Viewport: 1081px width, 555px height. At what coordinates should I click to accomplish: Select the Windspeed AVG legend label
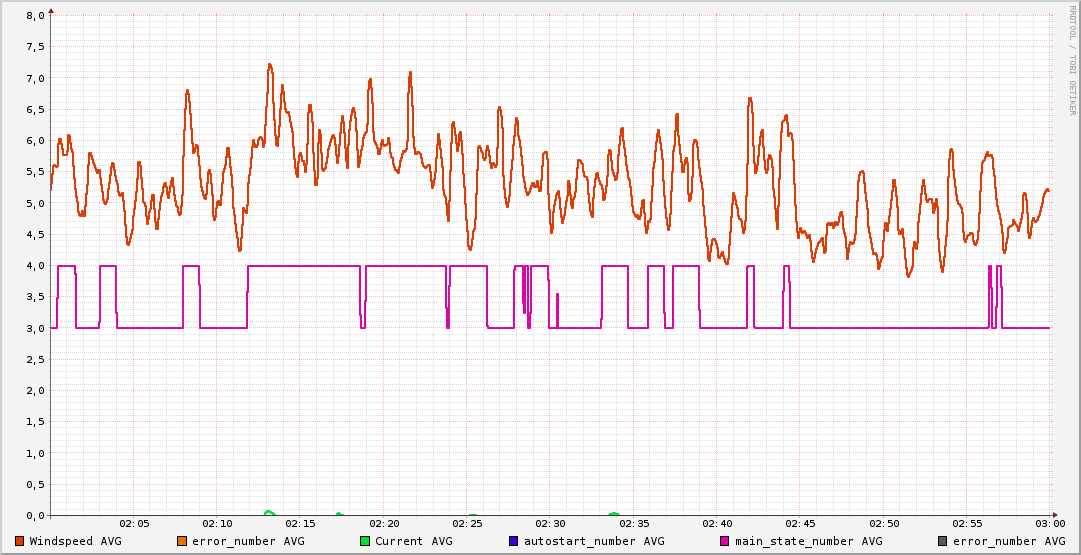75,541
